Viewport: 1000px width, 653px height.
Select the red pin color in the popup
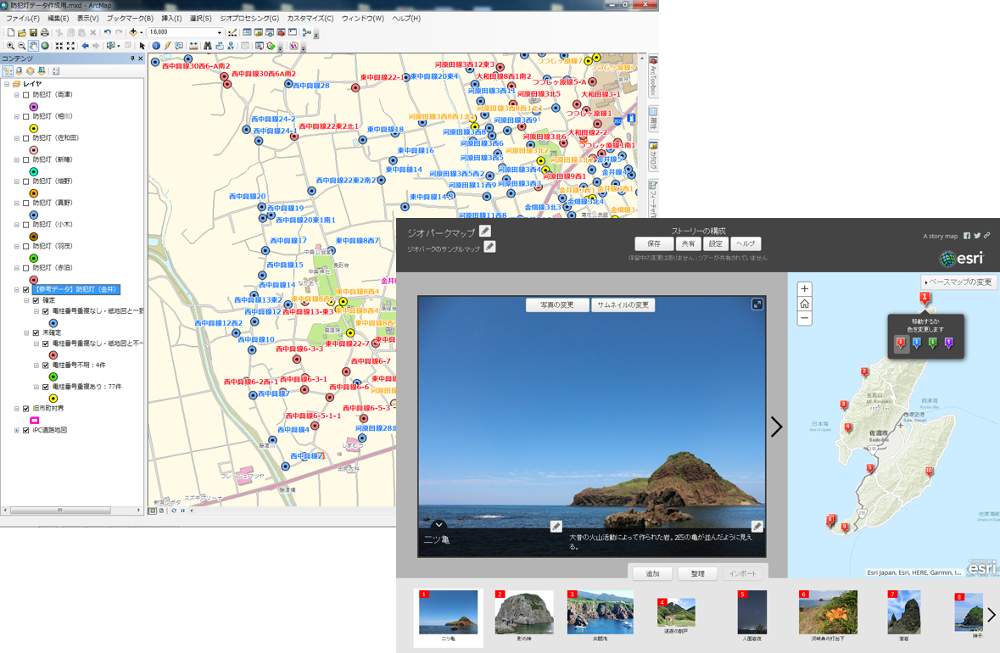coord(900,342)
